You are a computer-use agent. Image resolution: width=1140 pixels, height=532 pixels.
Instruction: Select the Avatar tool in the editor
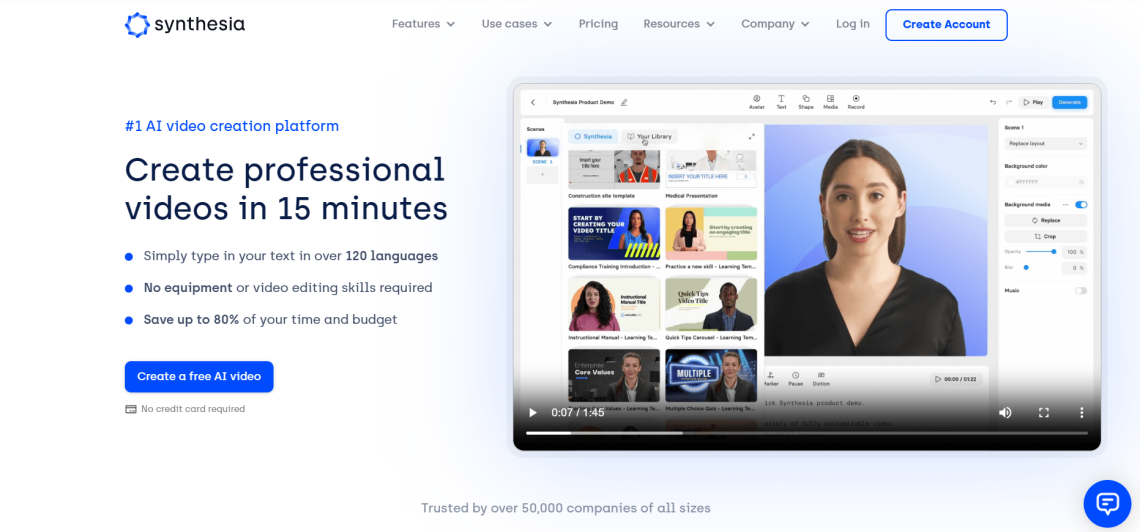756,102
